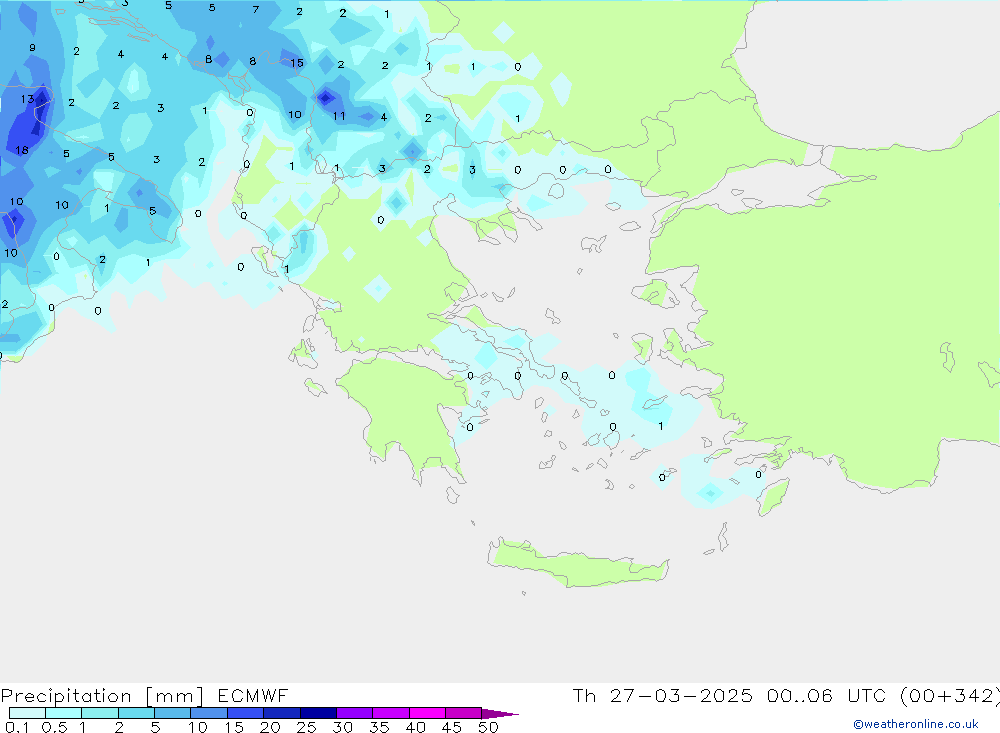Click the '(00+342)' forecast offset text

tap(950, 696)
